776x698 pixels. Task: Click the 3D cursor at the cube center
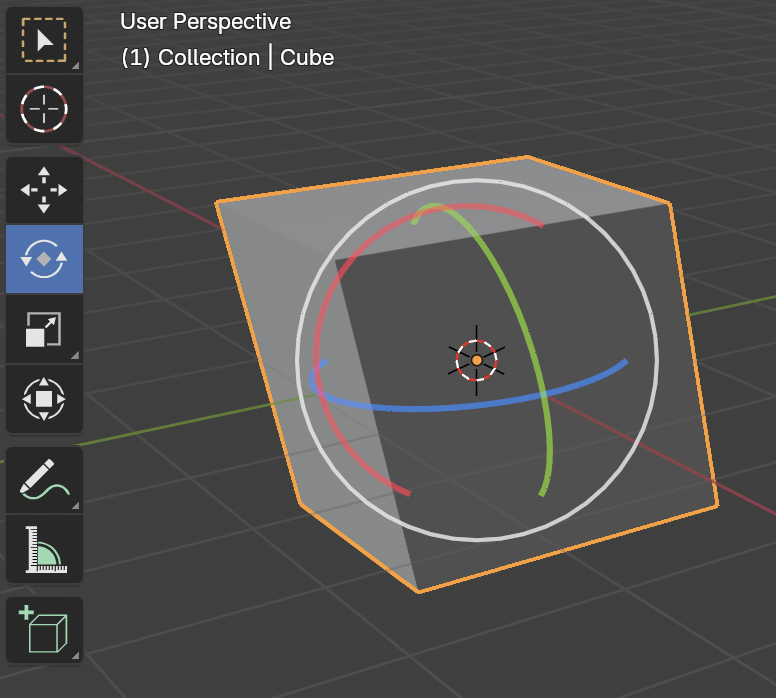click(477, 360)
